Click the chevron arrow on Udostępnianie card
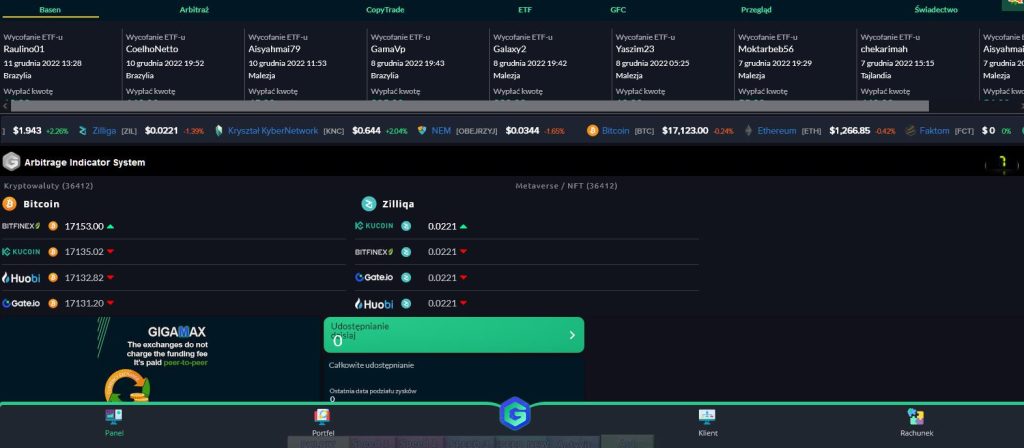 (572, 335)
